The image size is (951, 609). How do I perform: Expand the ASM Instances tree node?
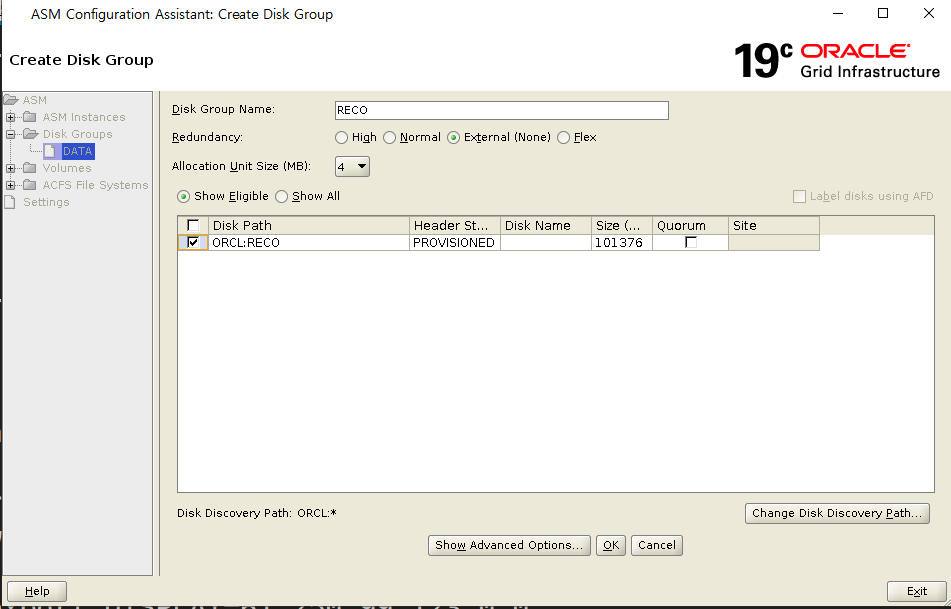[10, 117]
